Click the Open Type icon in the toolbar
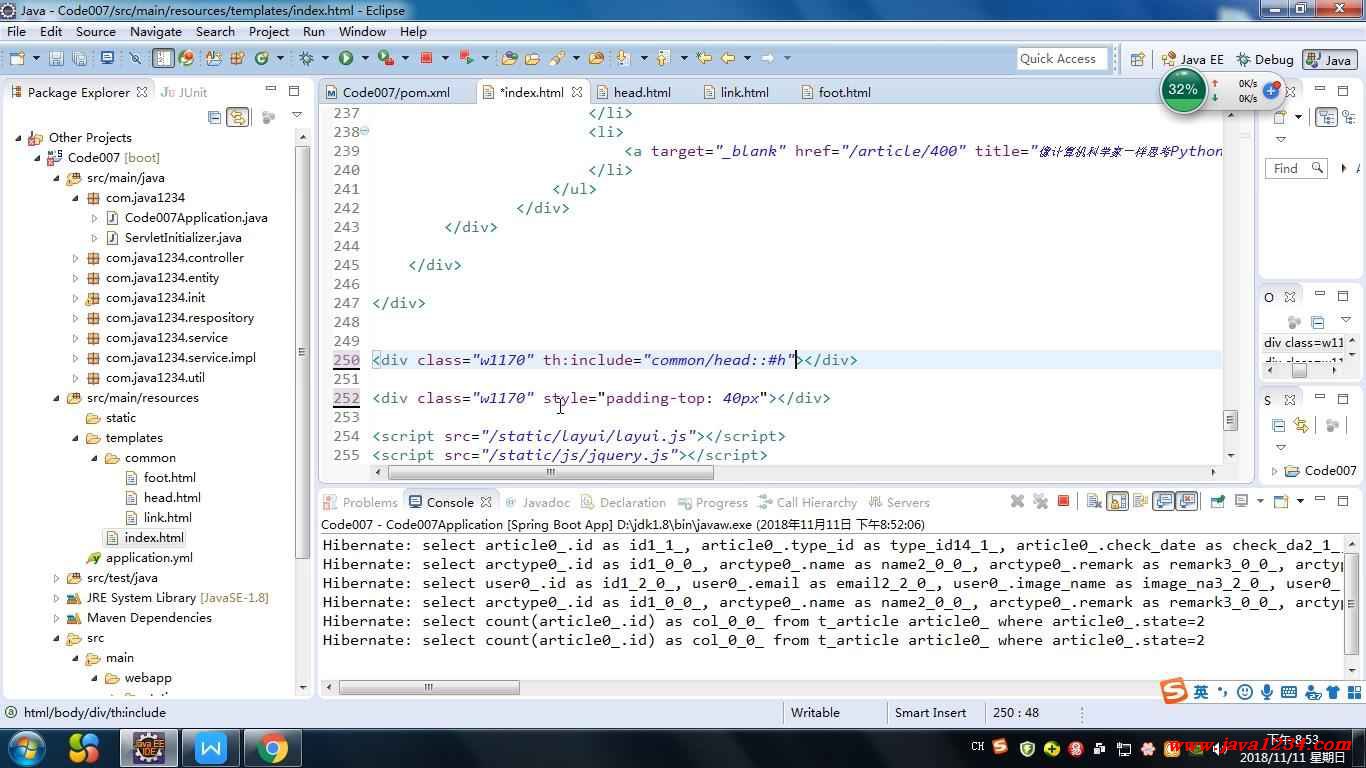Viewport: 1366px width, 768px height. tap(508, 58)
